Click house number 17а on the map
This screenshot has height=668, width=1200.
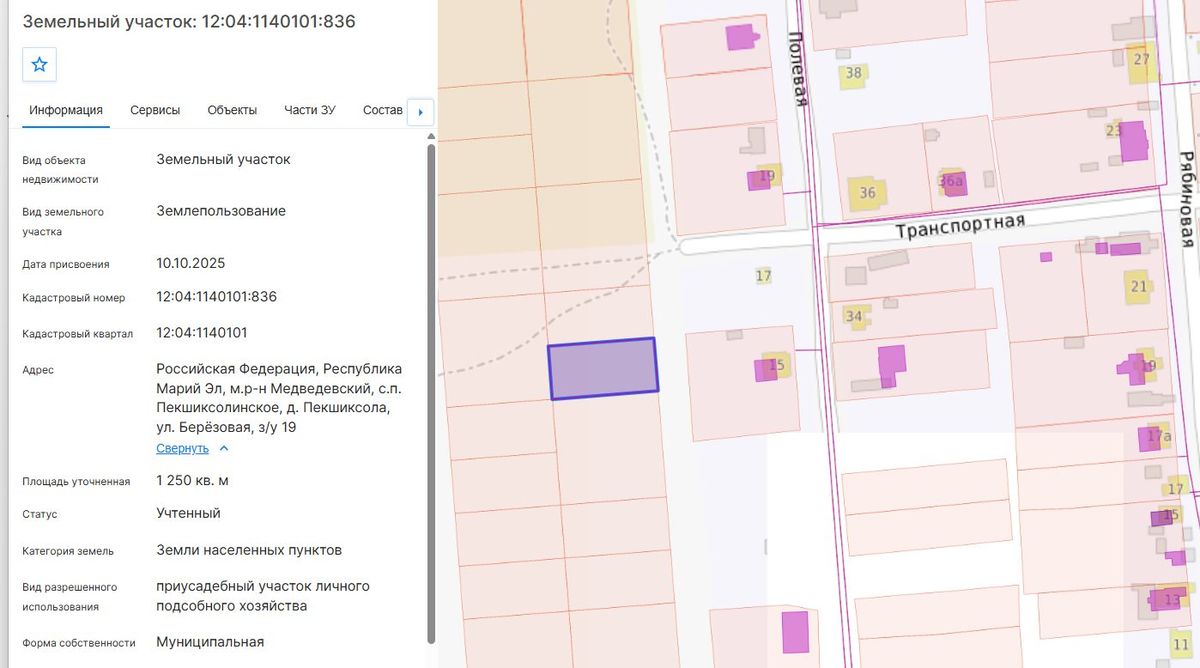coord(1159,437)
